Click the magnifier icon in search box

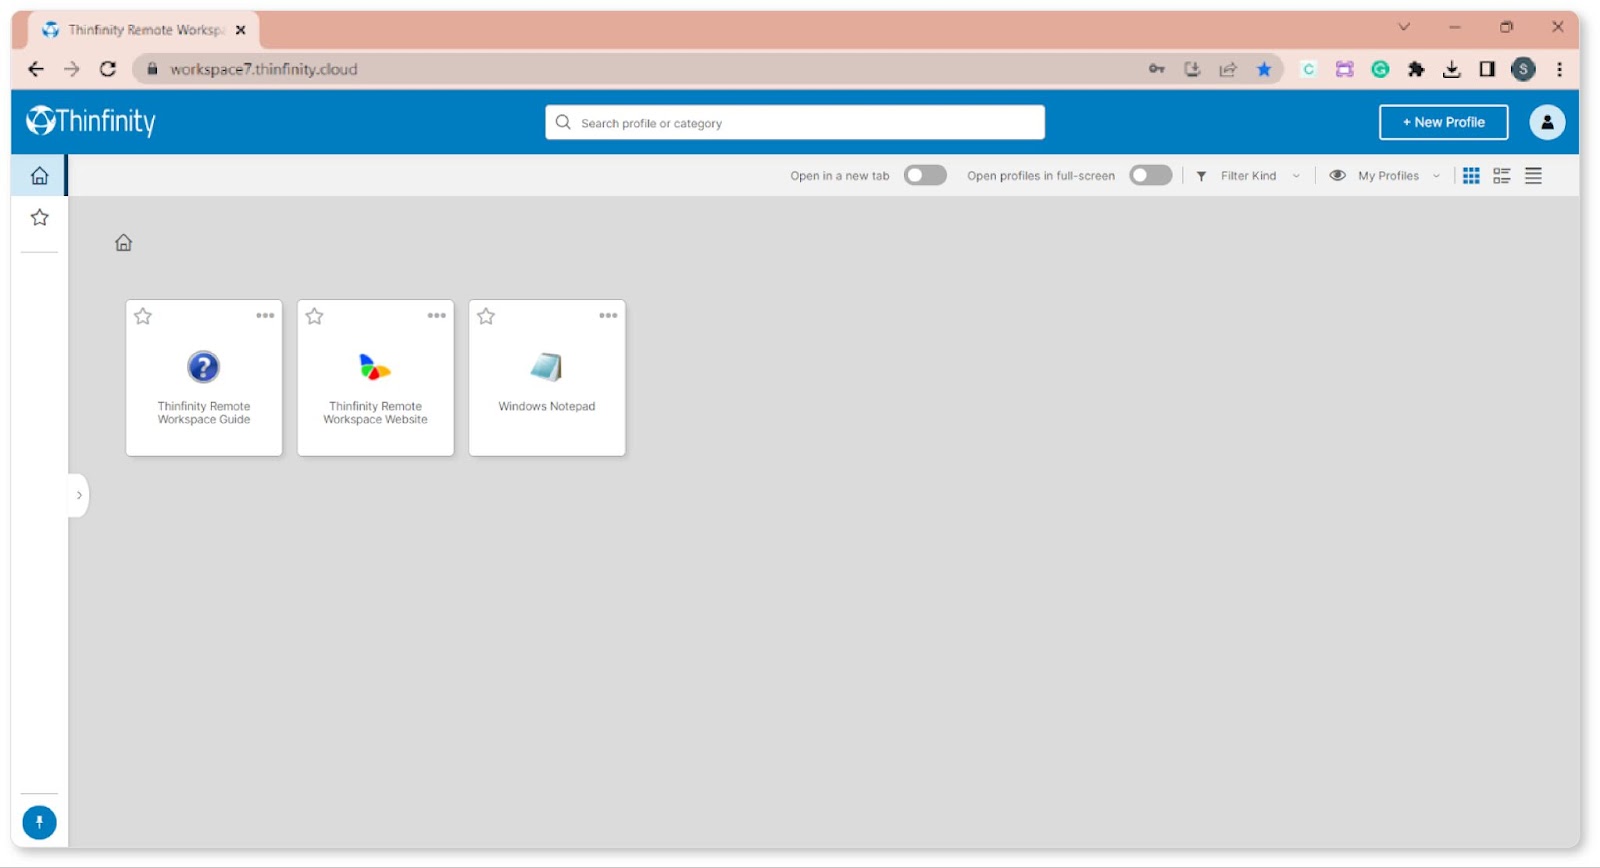(x=563, y=122)
